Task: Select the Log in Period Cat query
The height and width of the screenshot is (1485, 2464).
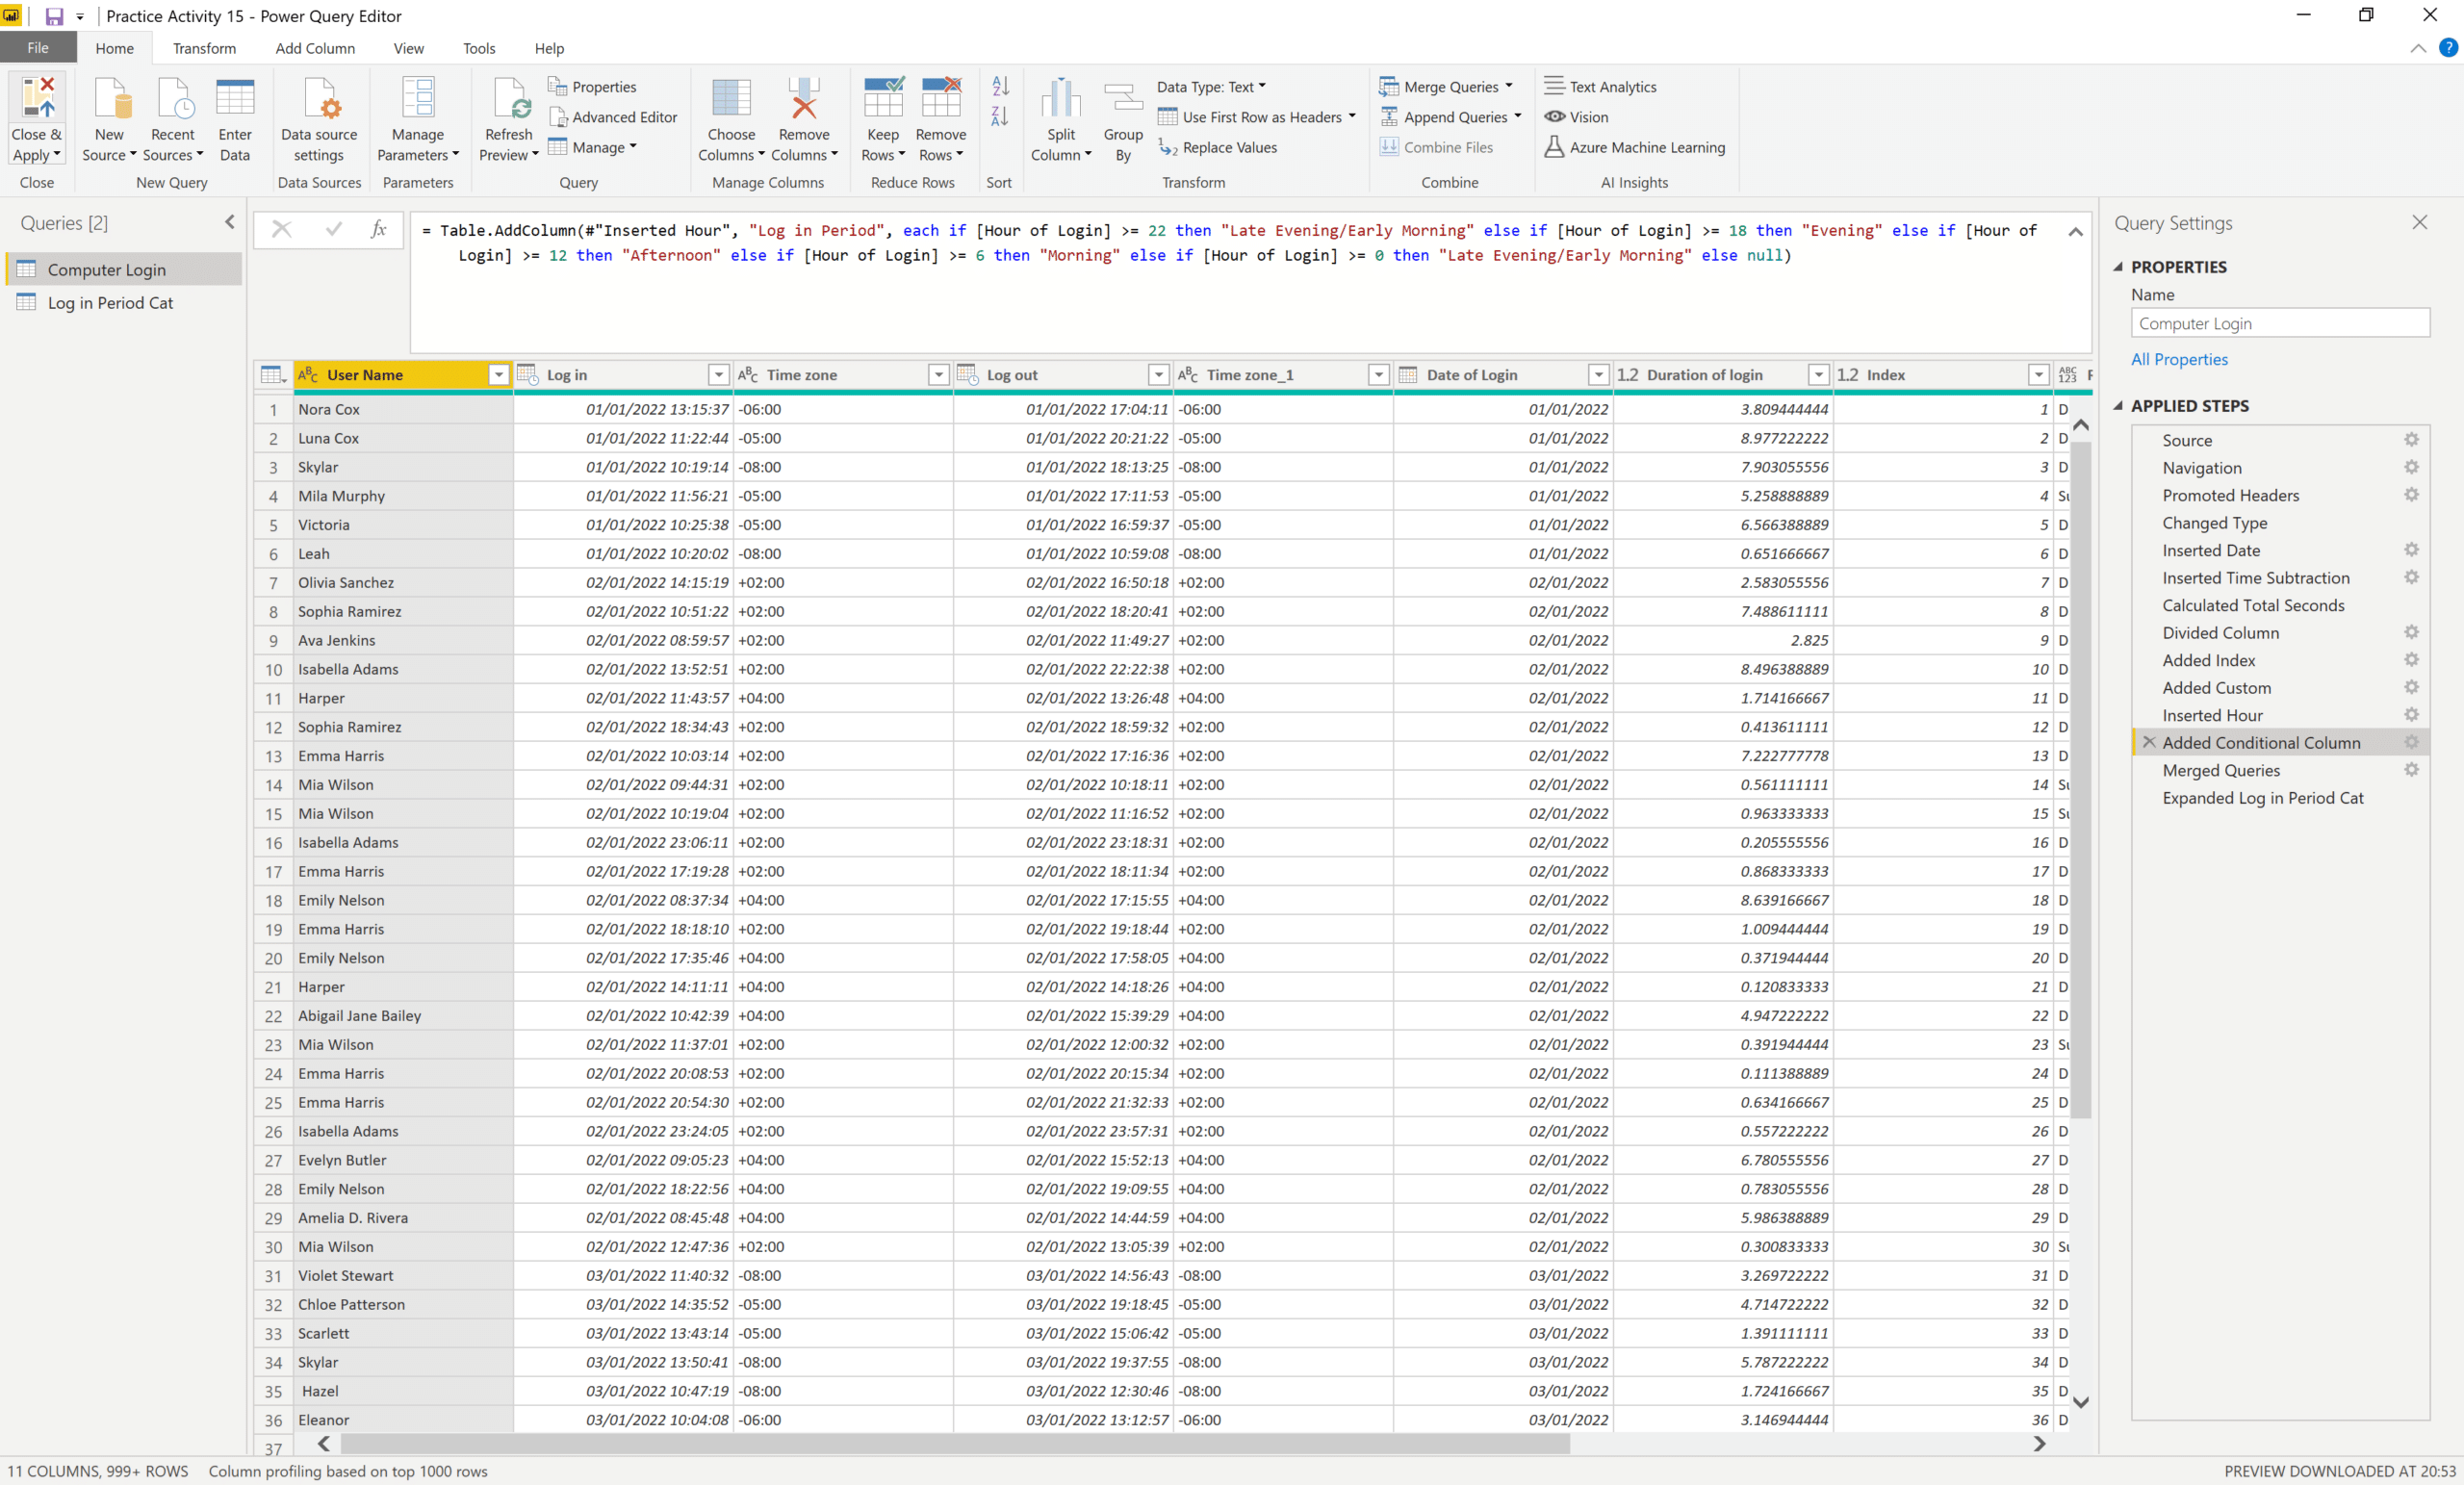Action: pyautogui.click(x=123, y=302)
